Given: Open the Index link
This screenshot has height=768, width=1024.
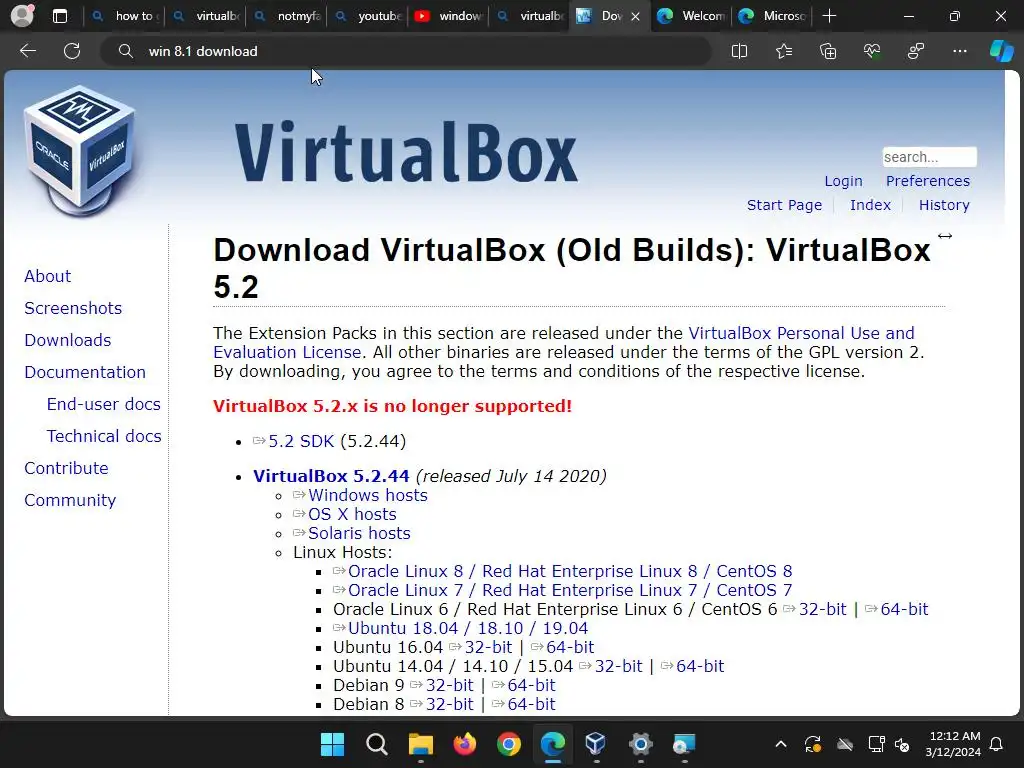Looking at the screenshot, I should tap(870, 205).
